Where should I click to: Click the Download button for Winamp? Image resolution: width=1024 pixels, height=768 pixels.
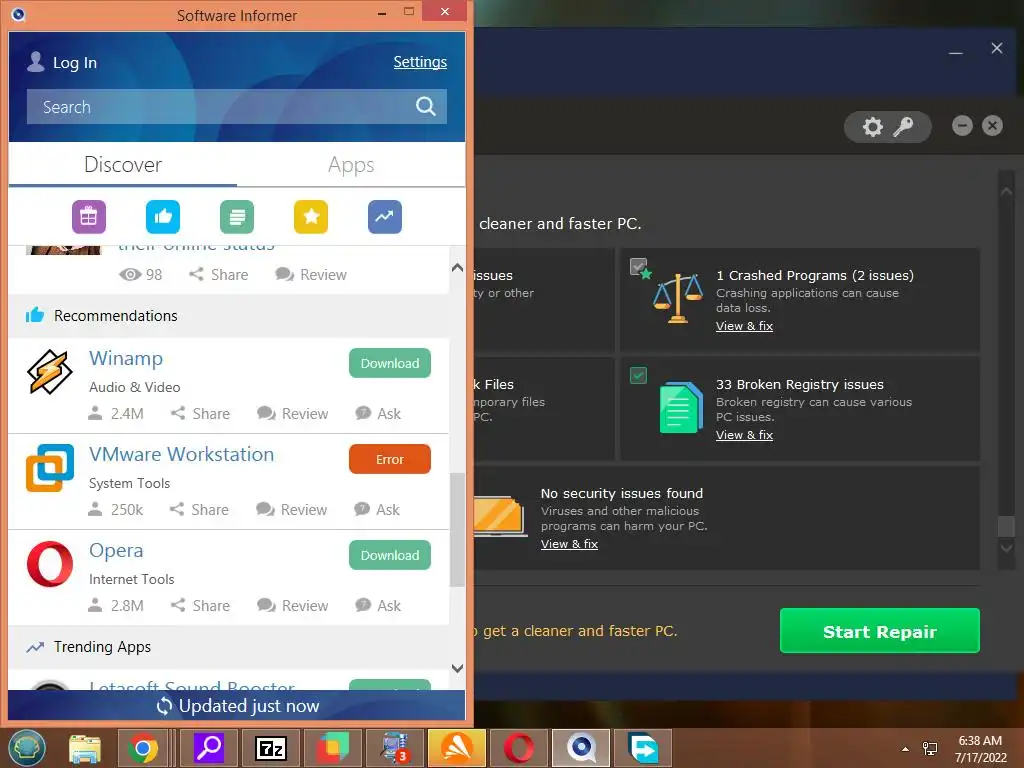[x=390, y=363]
